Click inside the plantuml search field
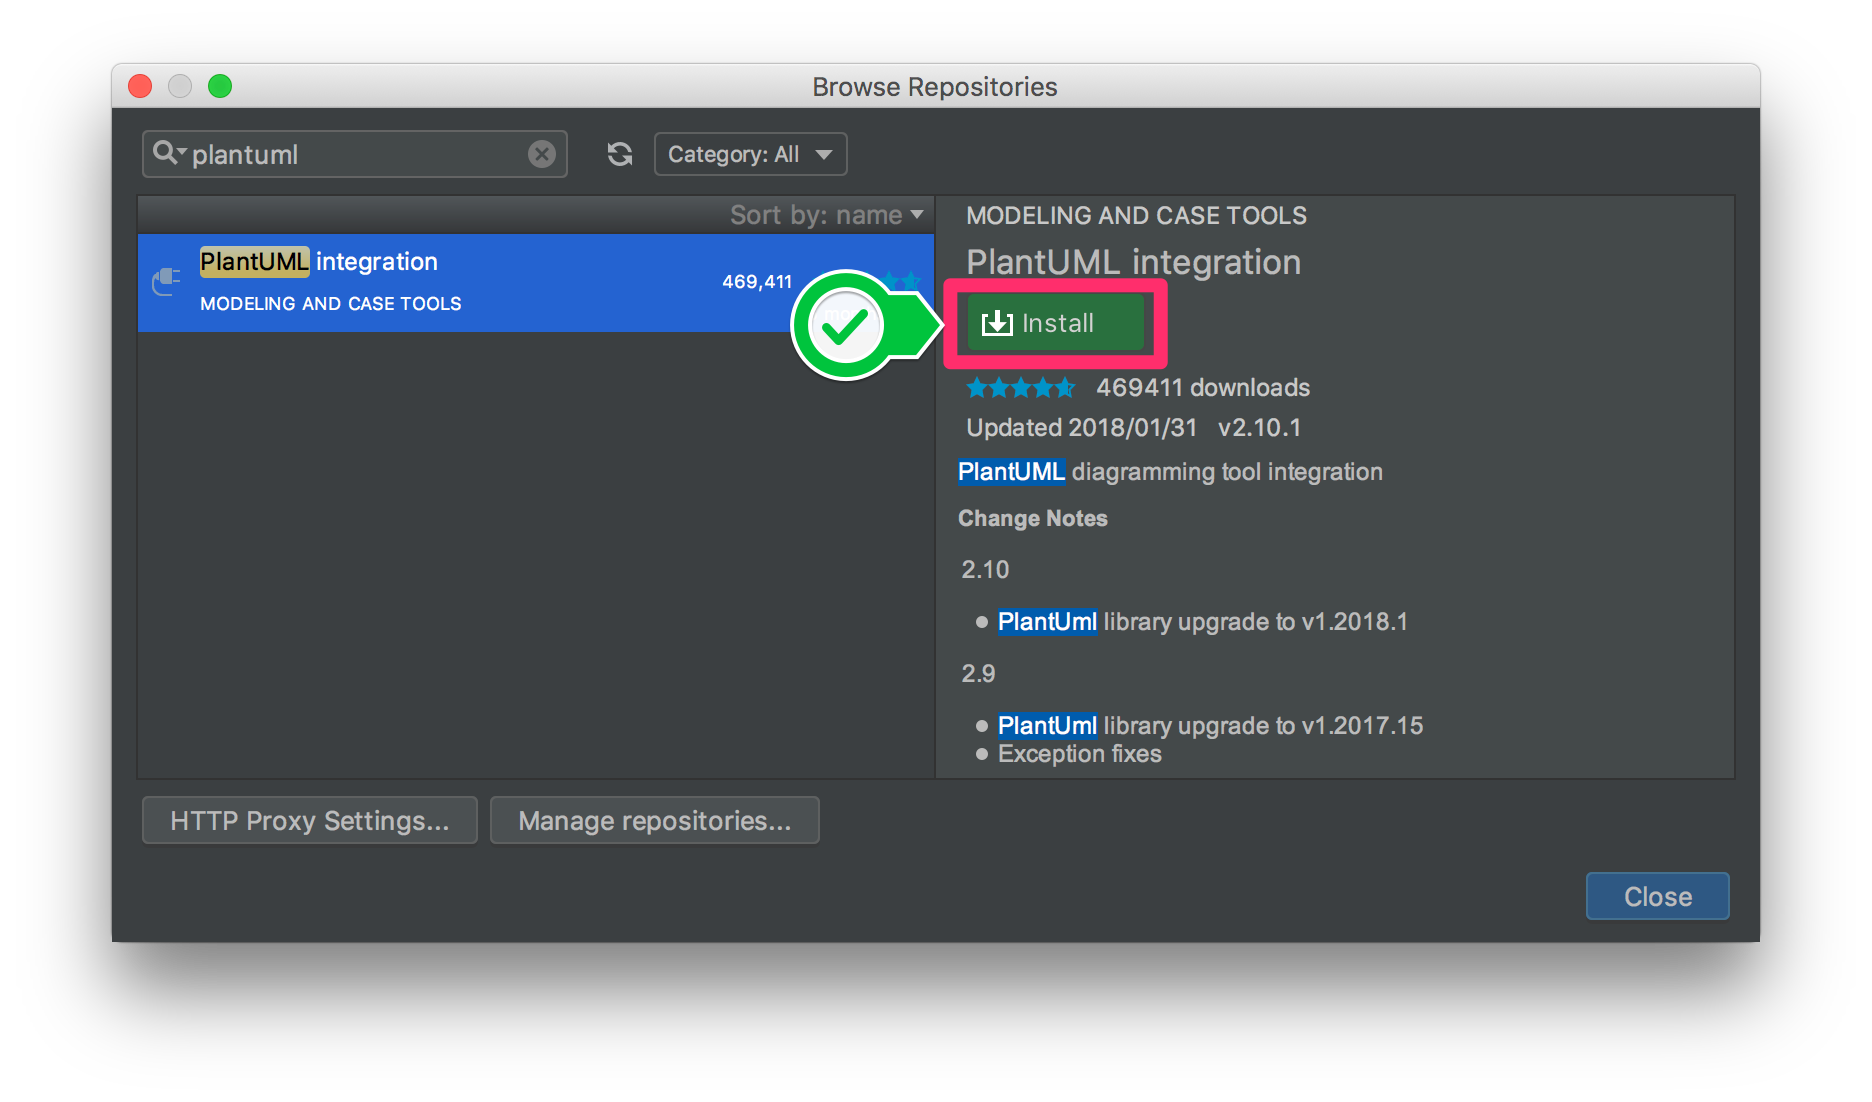The image size is (1872, 1102). click(x=355, y=154)
